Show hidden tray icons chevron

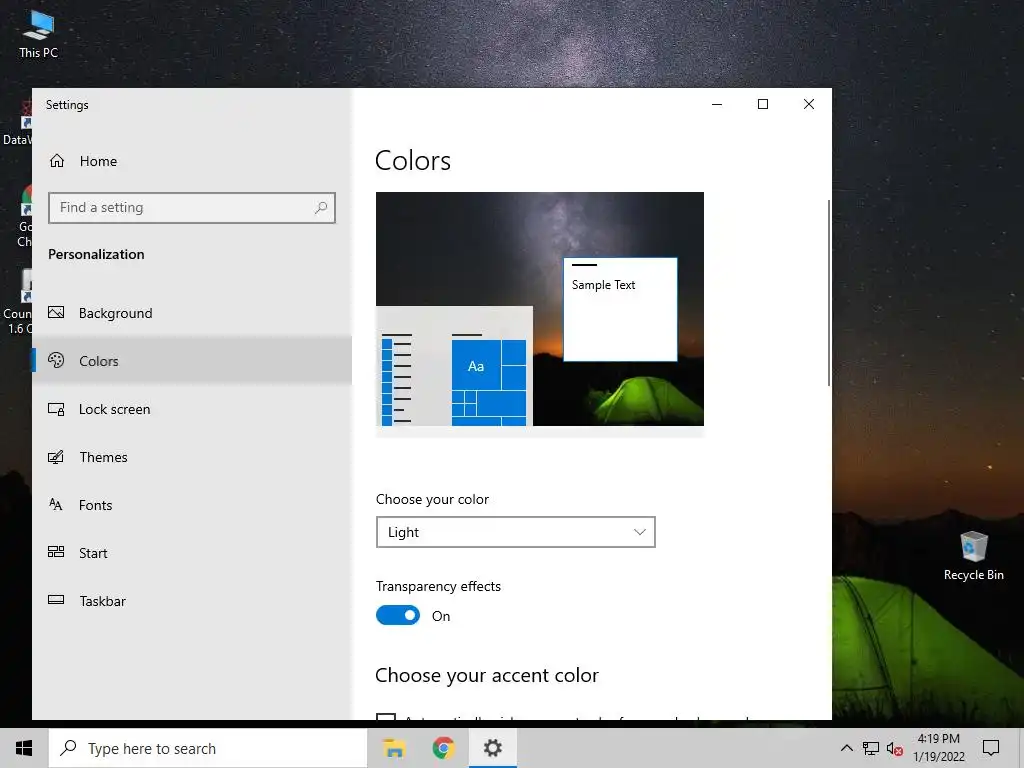tap(846, 748)
